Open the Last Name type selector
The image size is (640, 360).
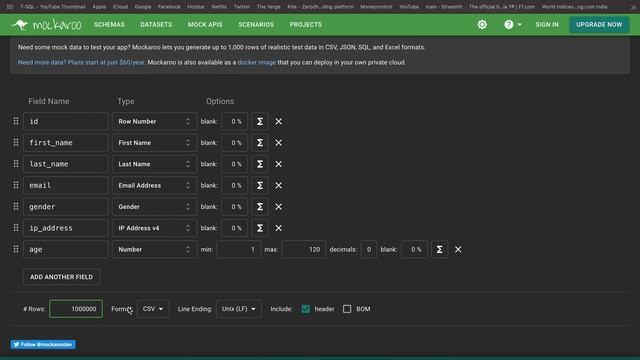pos(154,164)
